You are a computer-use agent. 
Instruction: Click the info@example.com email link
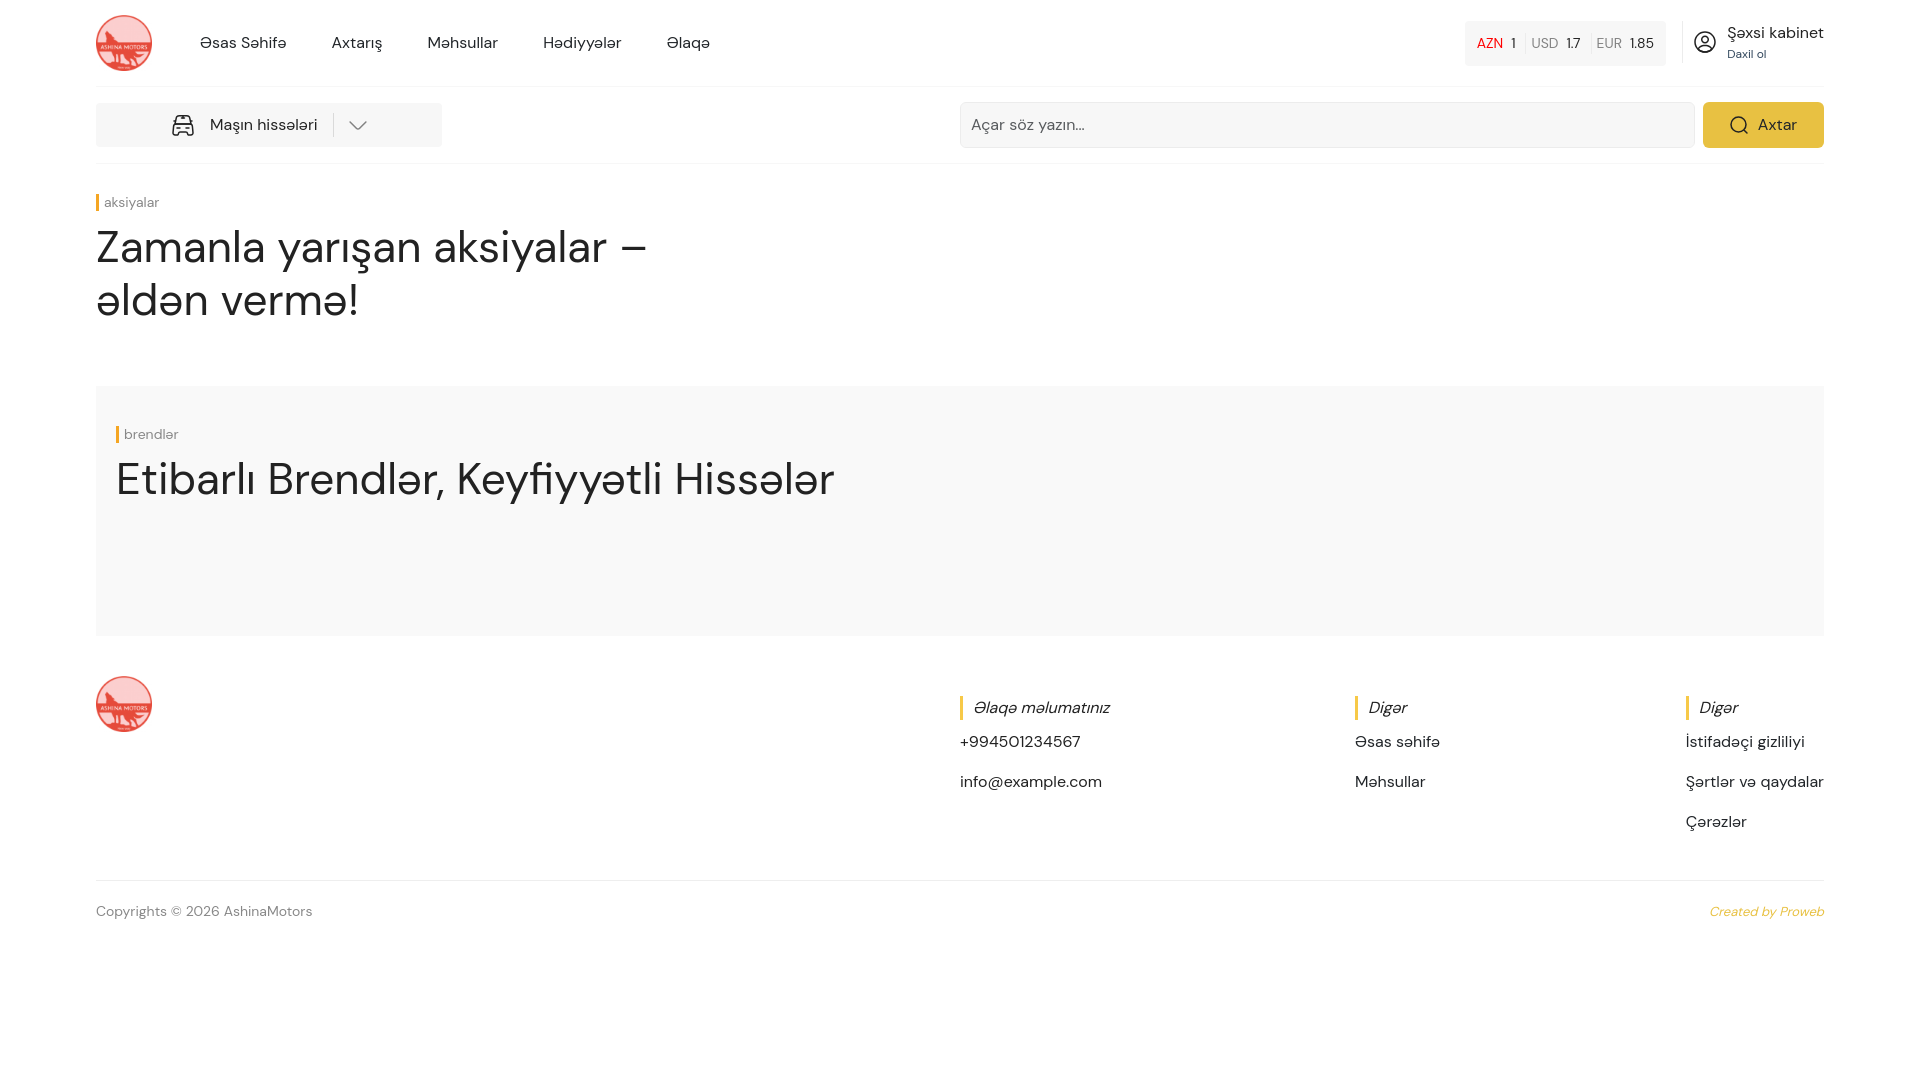coord(1031,782)
